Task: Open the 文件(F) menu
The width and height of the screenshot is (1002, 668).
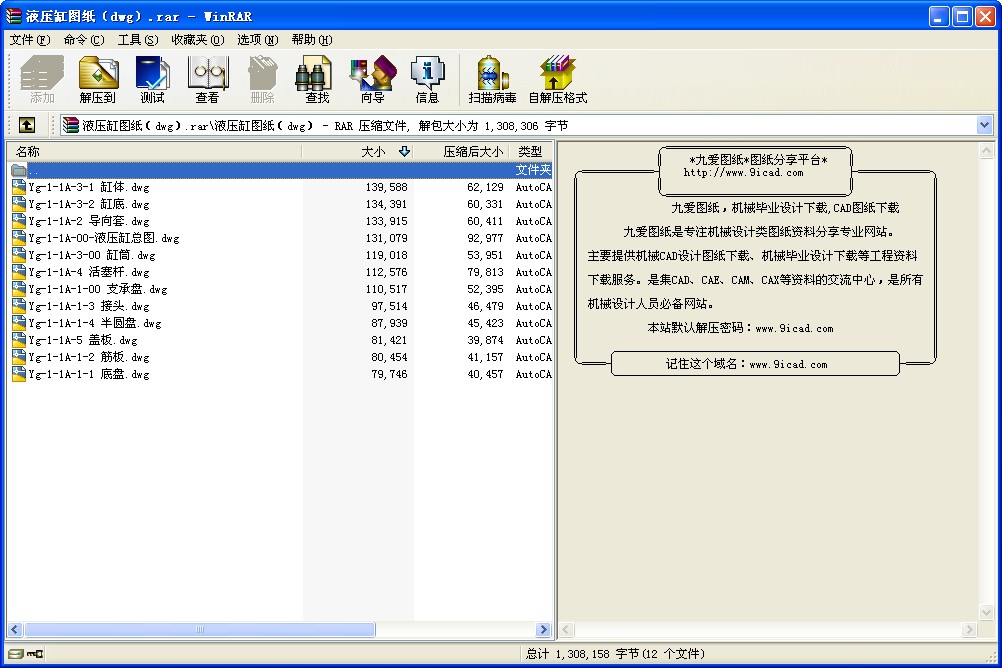Action: (x=29, y=40)
